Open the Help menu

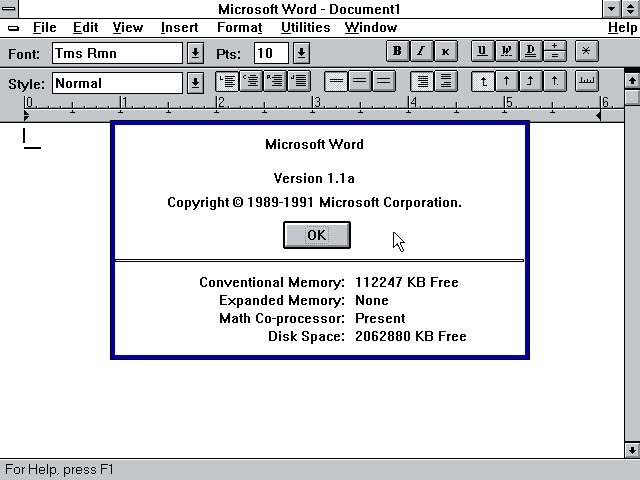click(622, 28)
